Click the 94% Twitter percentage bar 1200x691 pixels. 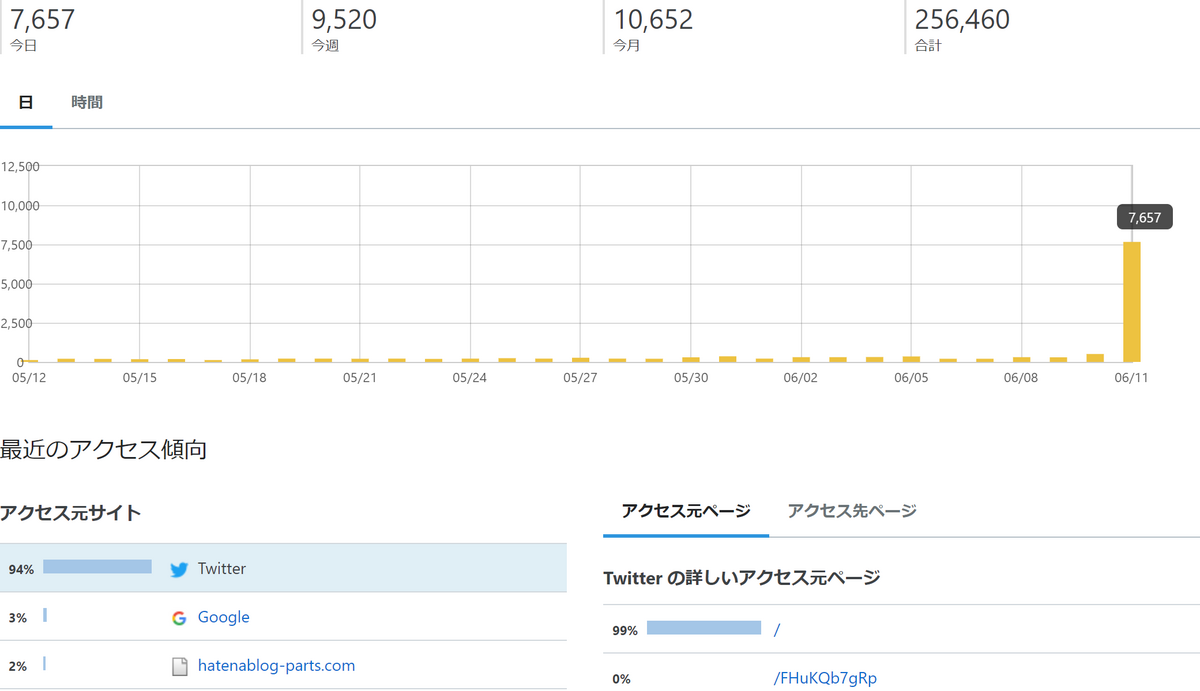(97, 567)
